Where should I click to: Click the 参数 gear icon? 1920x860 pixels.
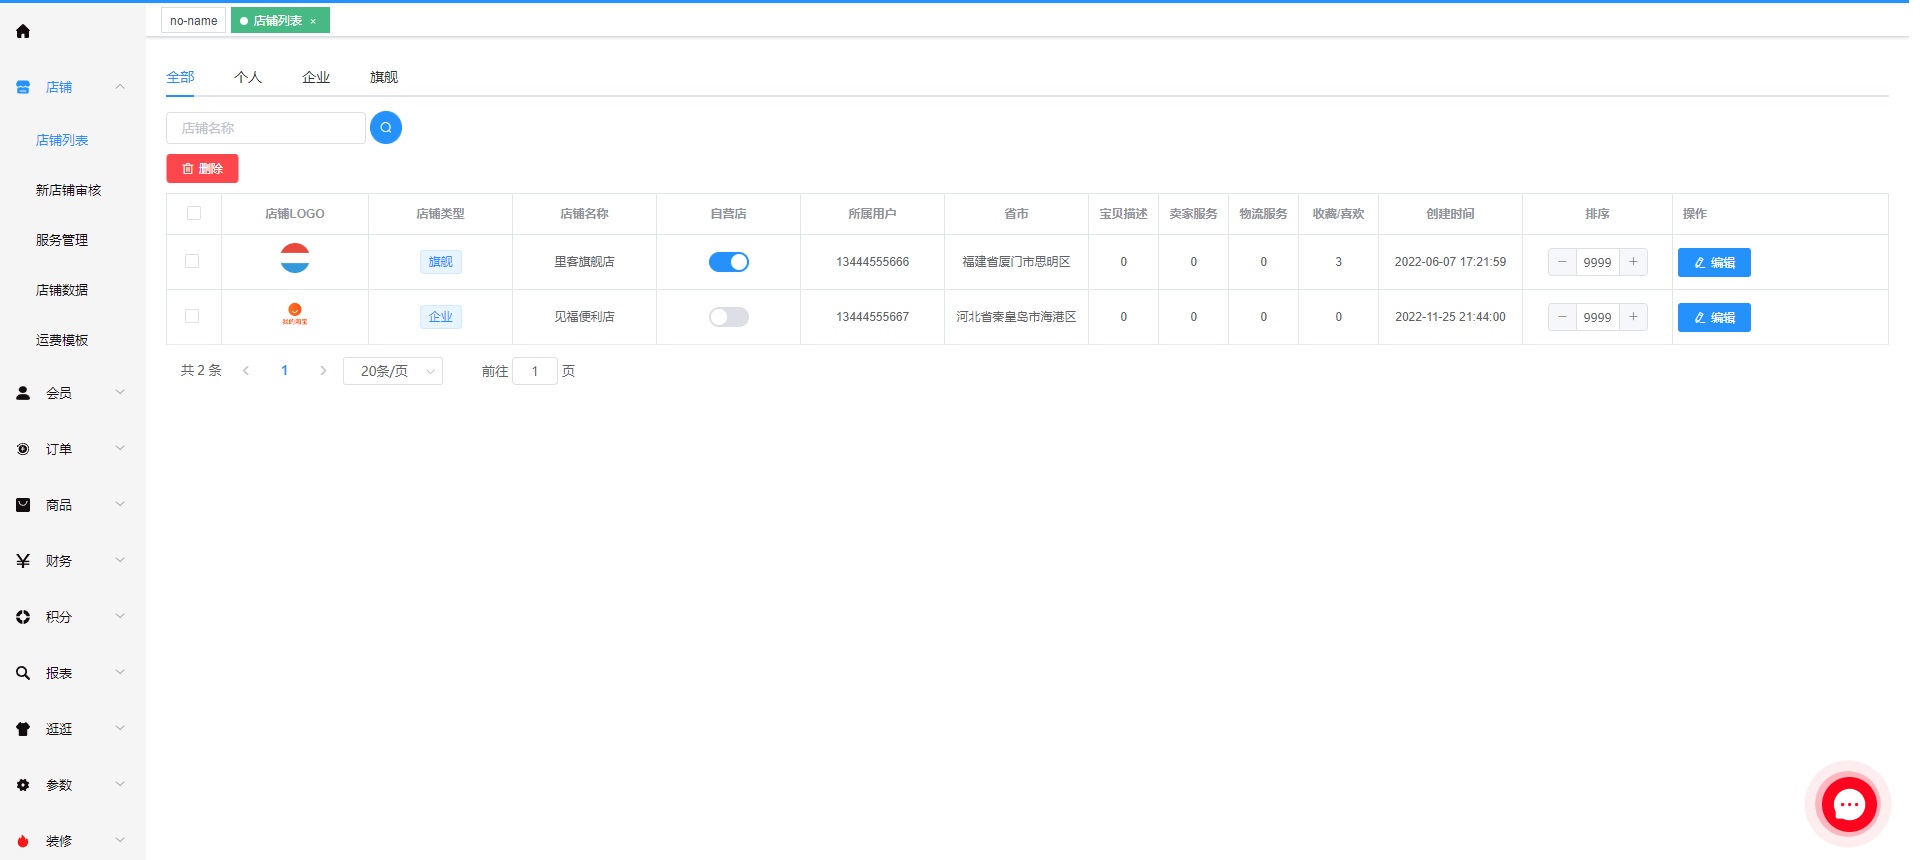click(x=23, y=785)
